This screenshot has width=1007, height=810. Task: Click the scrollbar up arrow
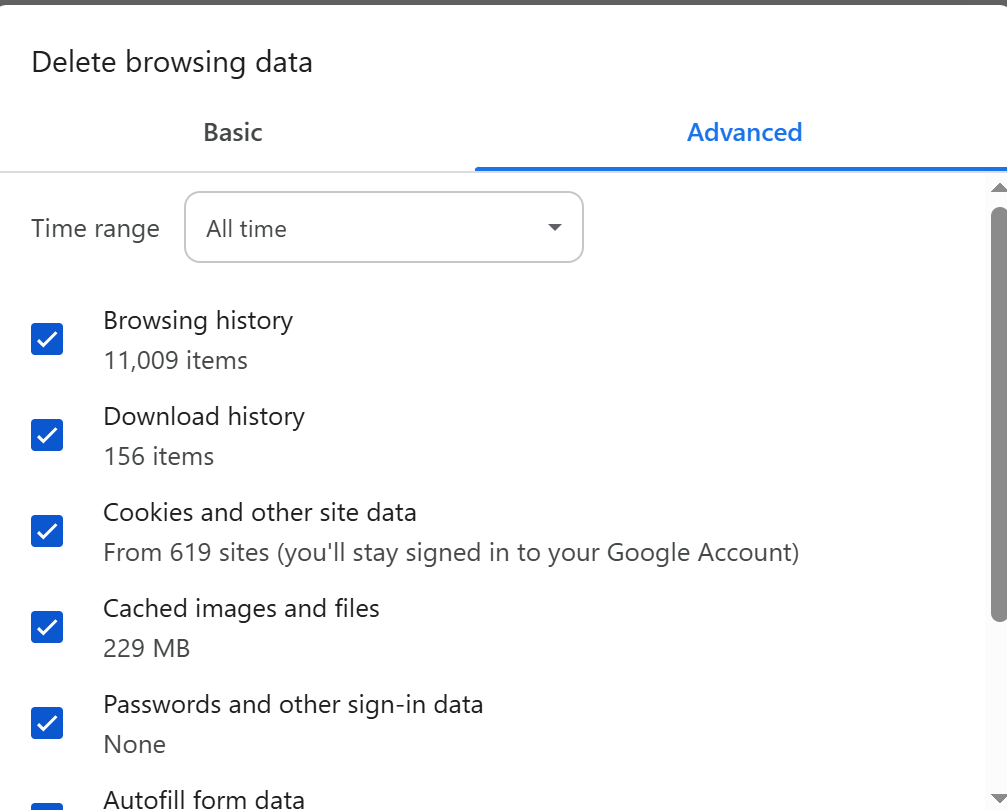pos(999,188)
